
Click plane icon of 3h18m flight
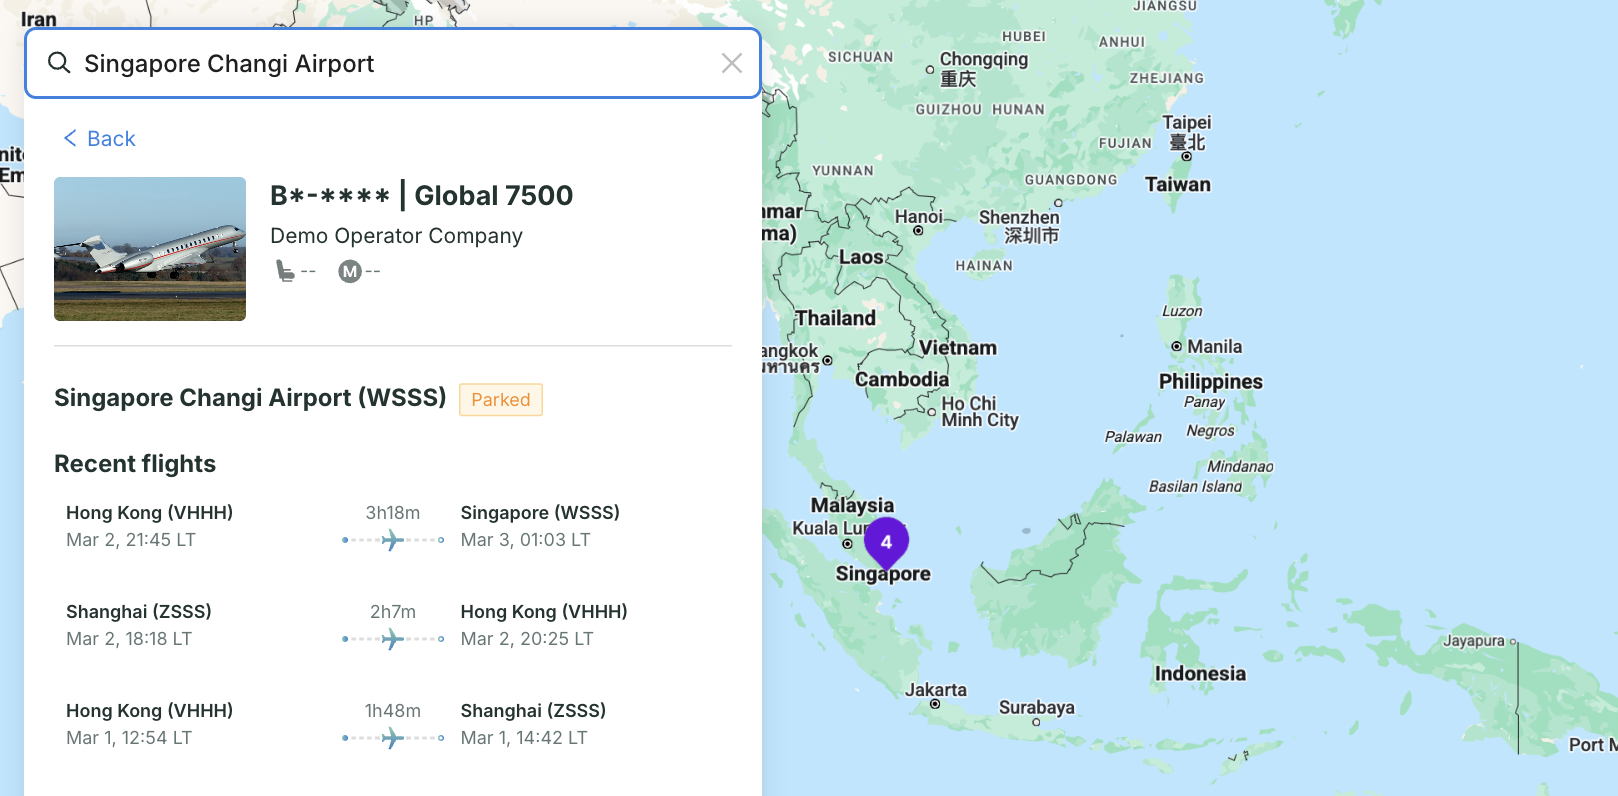393,540
